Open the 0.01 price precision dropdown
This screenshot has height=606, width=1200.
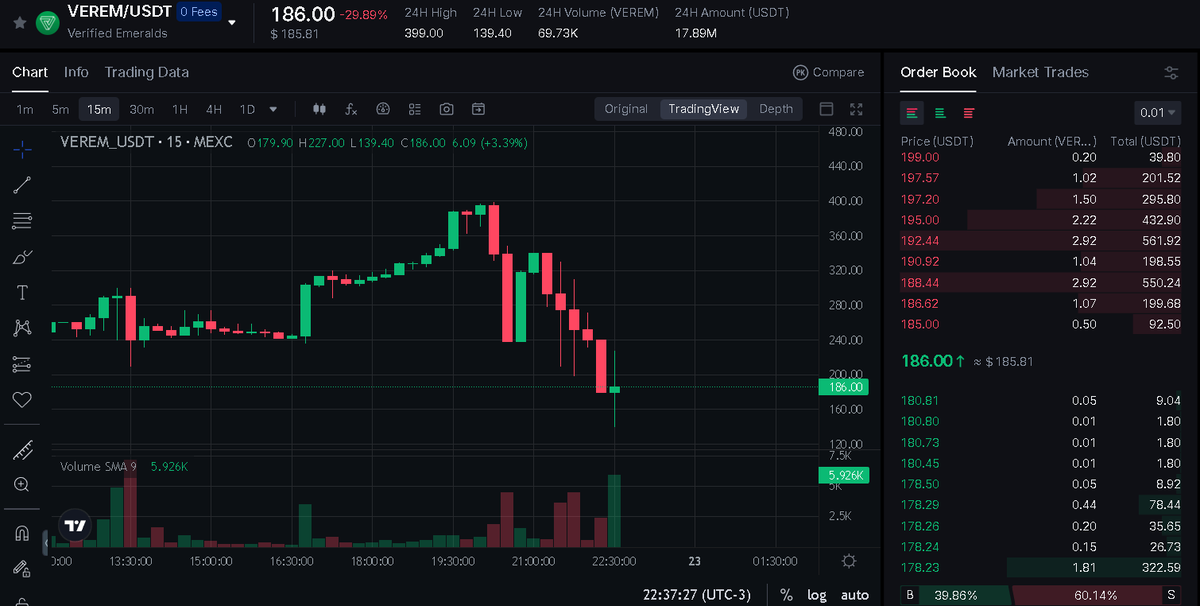[1158, 113]
